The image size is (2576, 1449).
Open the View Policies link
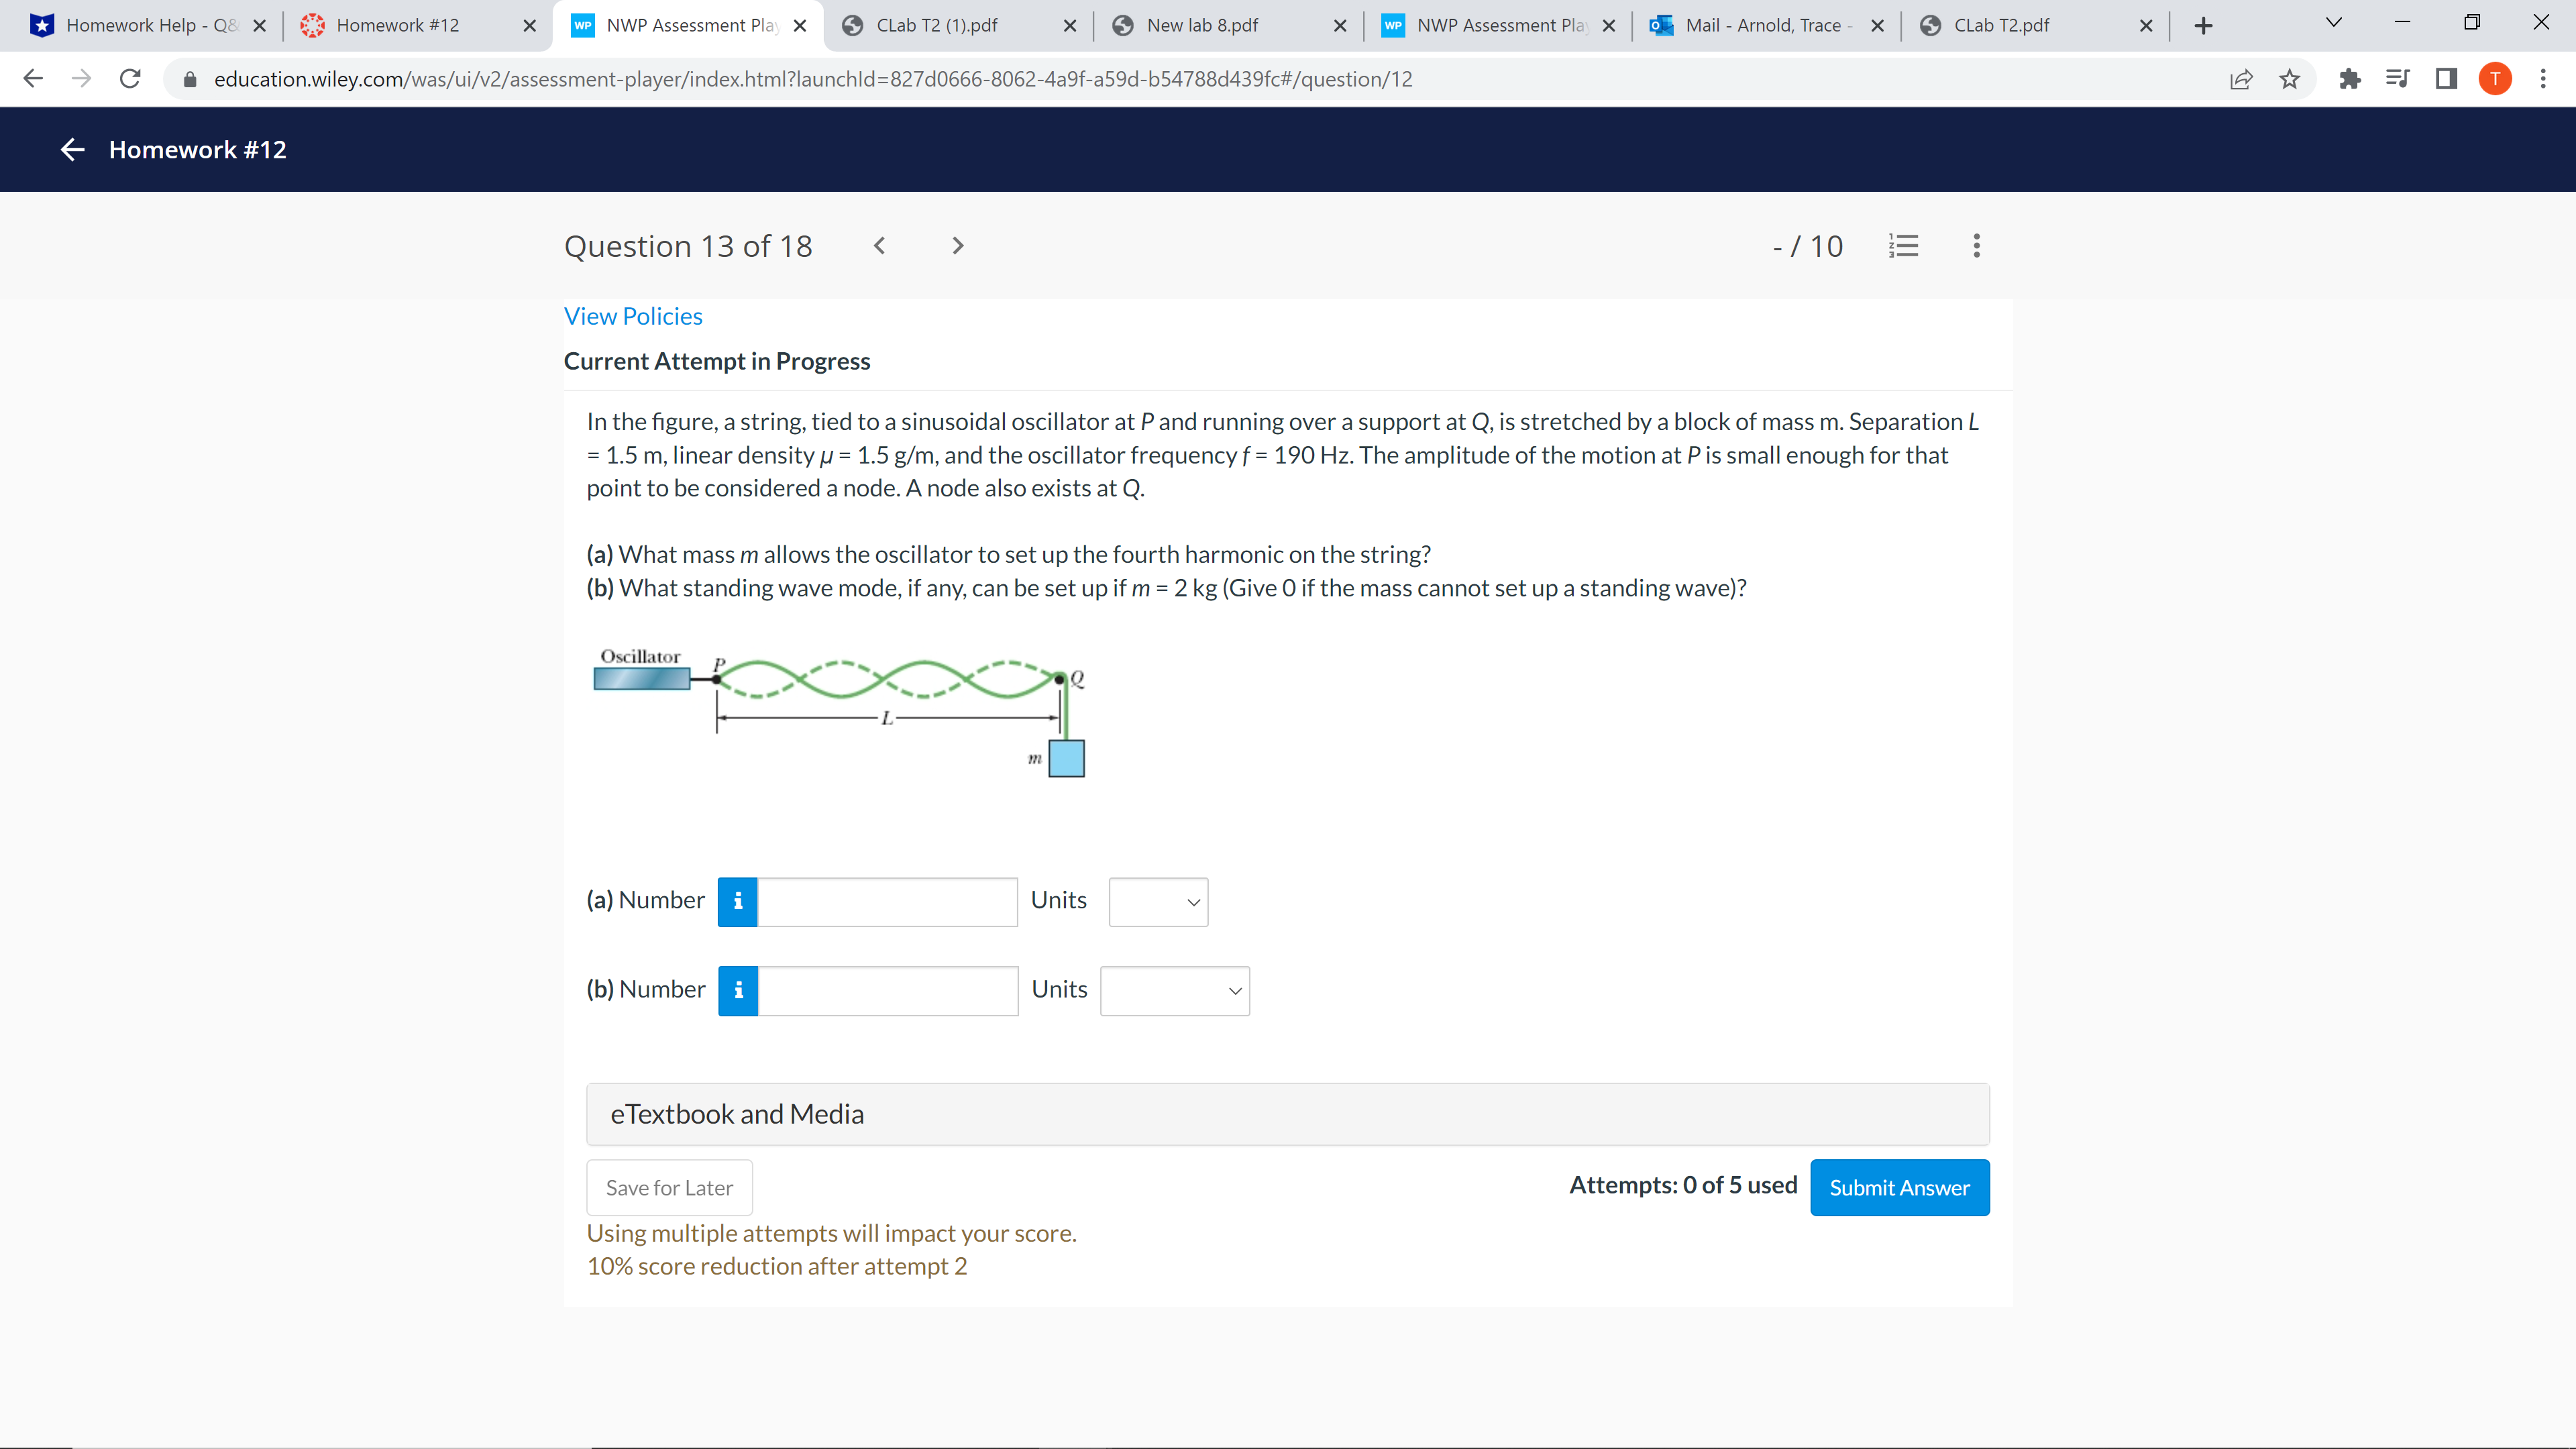[x=633, y=316]
